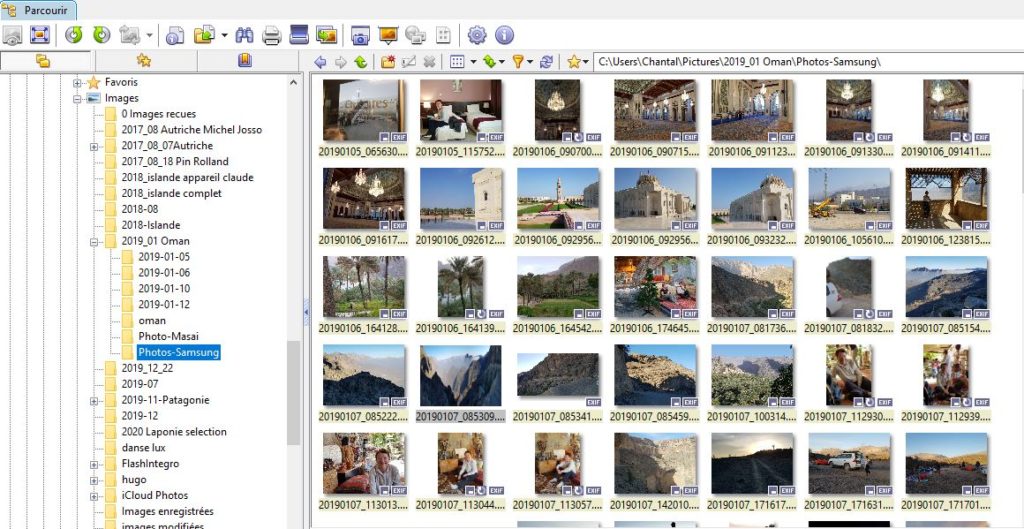Open settings with the gear icon
The width and height of the screenshot is (1024, 529).
[477, 35]
